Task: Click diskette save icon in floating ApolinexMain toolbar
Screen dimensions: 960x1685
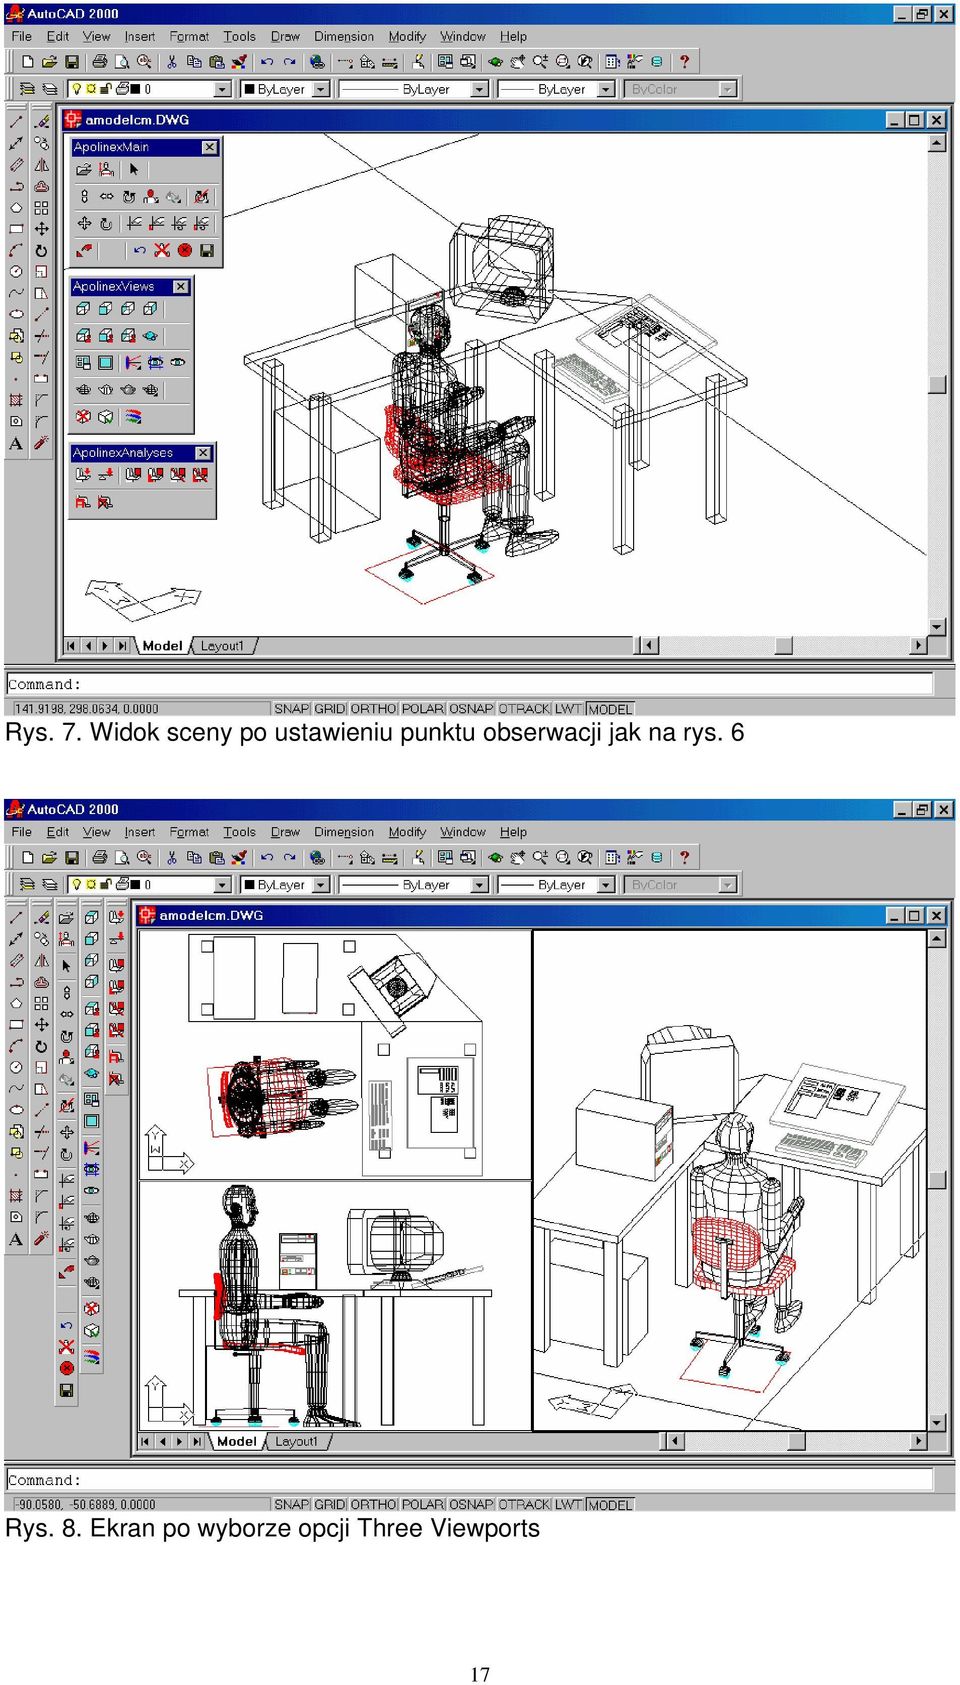Action: click(207, 250)
